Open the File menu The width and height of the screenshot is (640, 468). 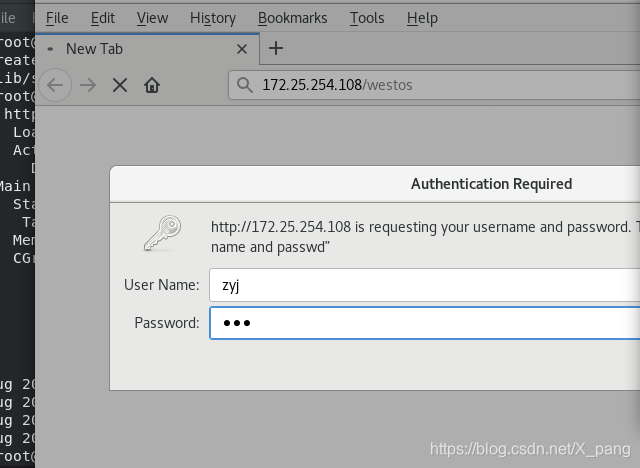57,18
